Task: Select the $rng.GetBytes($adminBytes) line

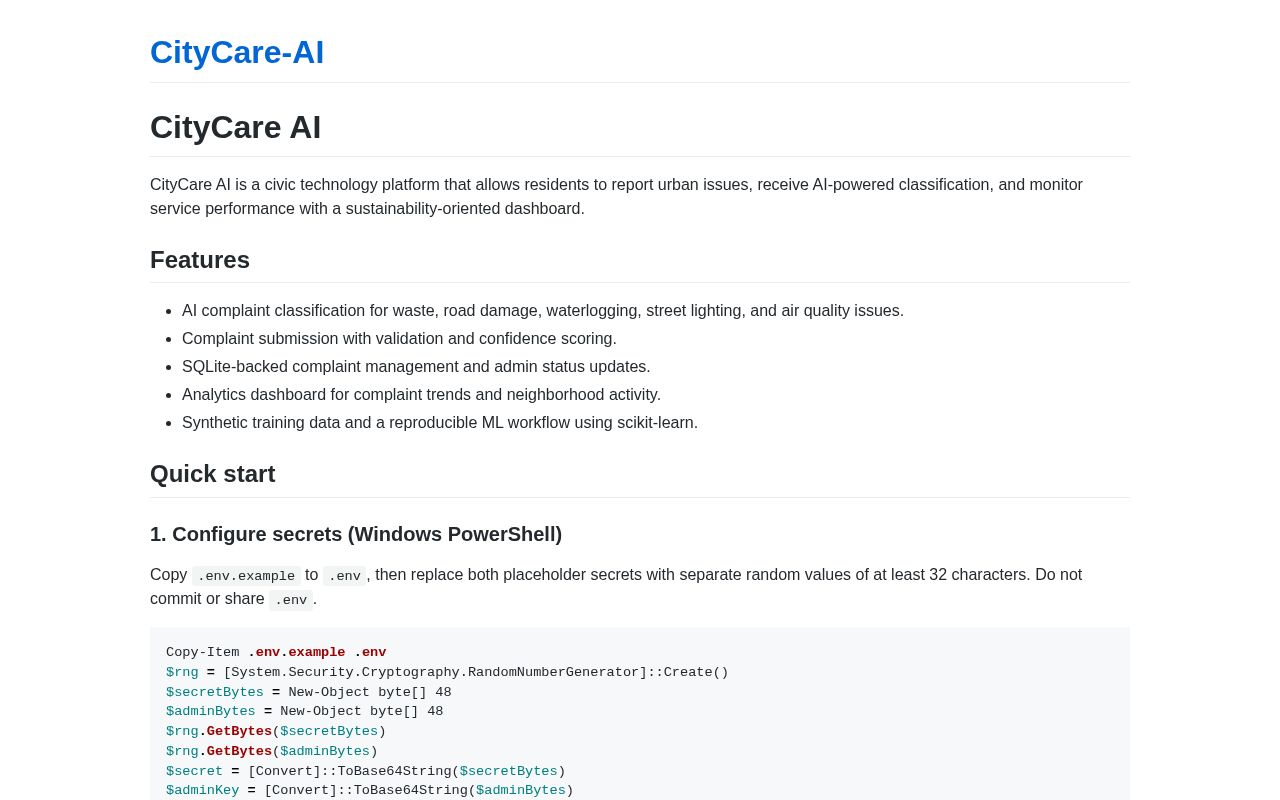Action: 272,752
